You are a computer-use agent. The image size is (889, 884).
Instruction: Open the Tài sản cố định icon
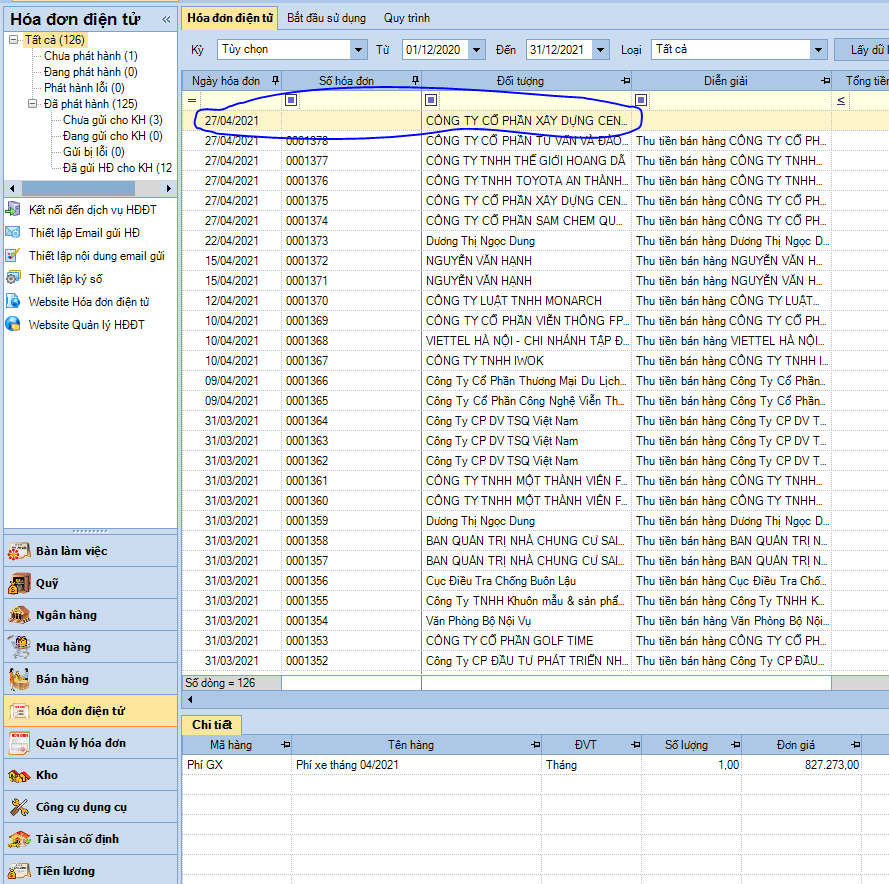pos(19,839)
